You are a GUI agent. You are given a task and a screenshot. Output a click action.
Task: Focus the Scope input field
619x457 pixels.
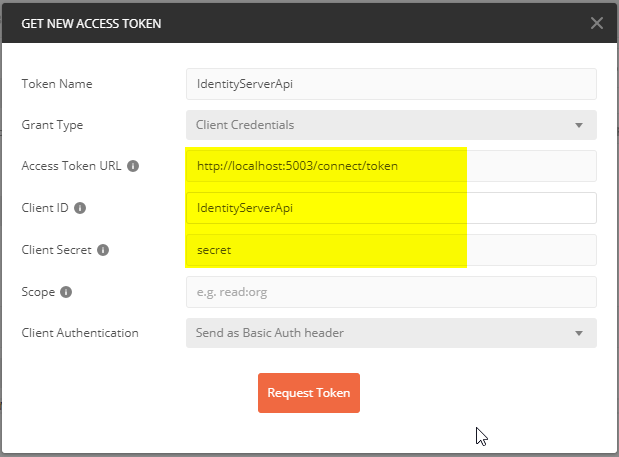click(391, 292)
